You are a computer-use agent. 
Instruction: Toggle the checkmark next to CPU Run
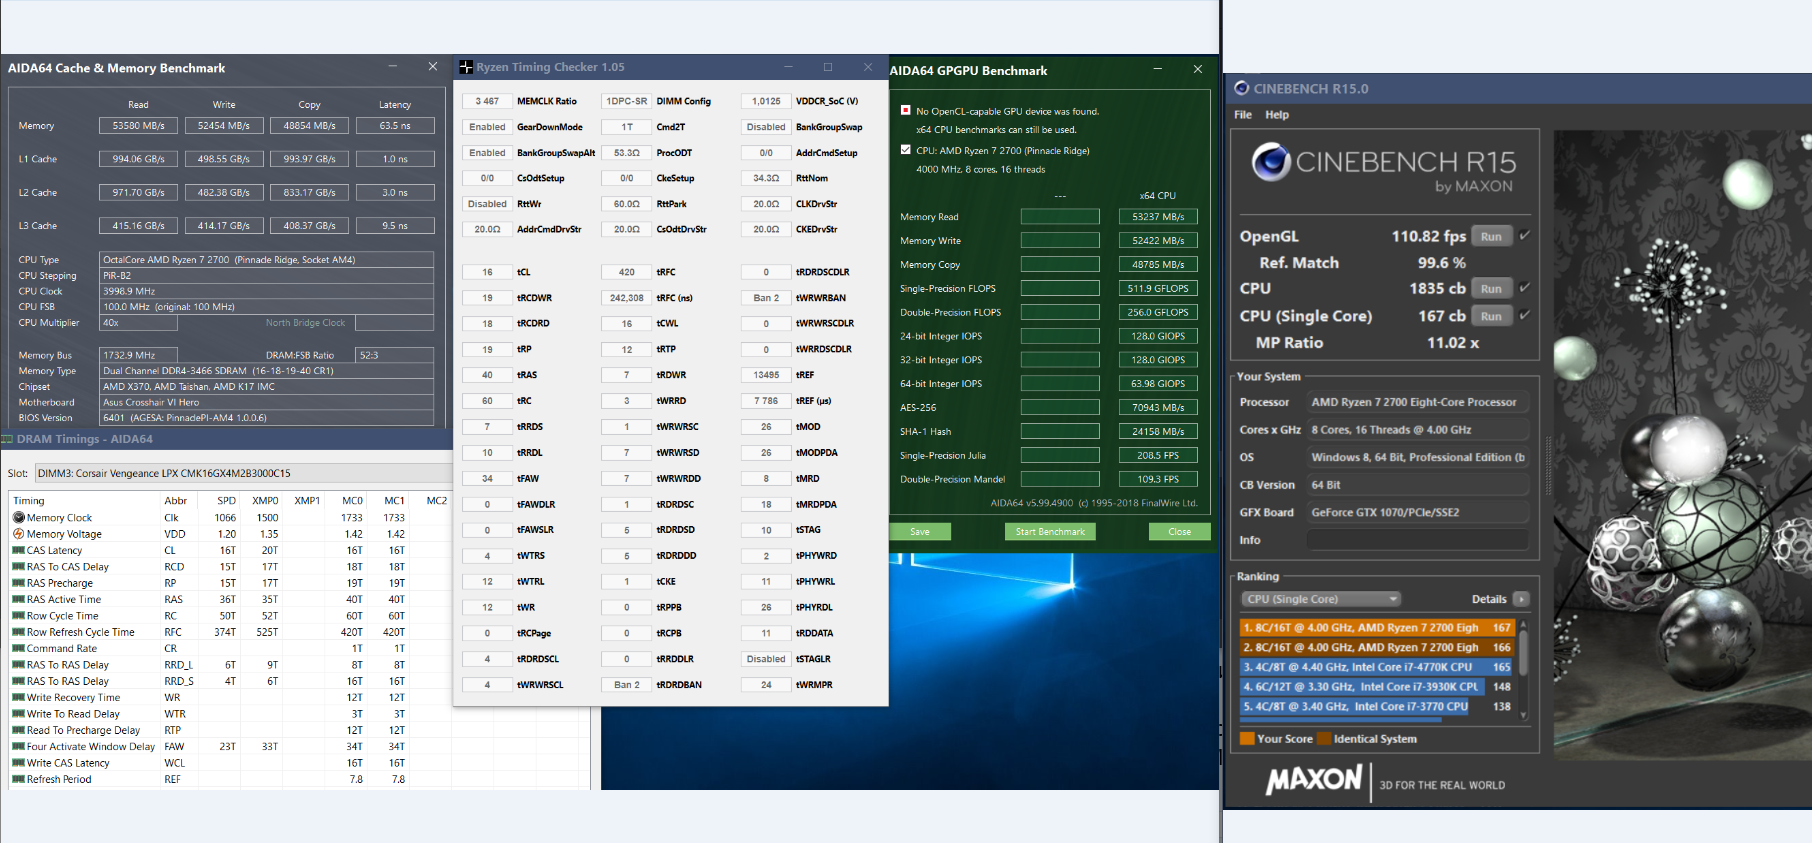click(x=1524, y=287)
